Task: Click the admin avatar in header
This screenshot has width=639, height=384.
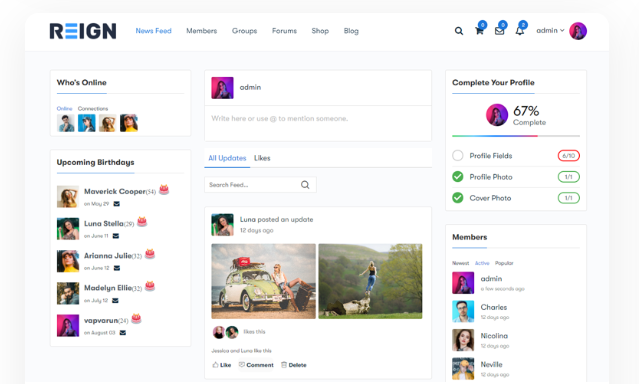Action: (x=578, y=31)
